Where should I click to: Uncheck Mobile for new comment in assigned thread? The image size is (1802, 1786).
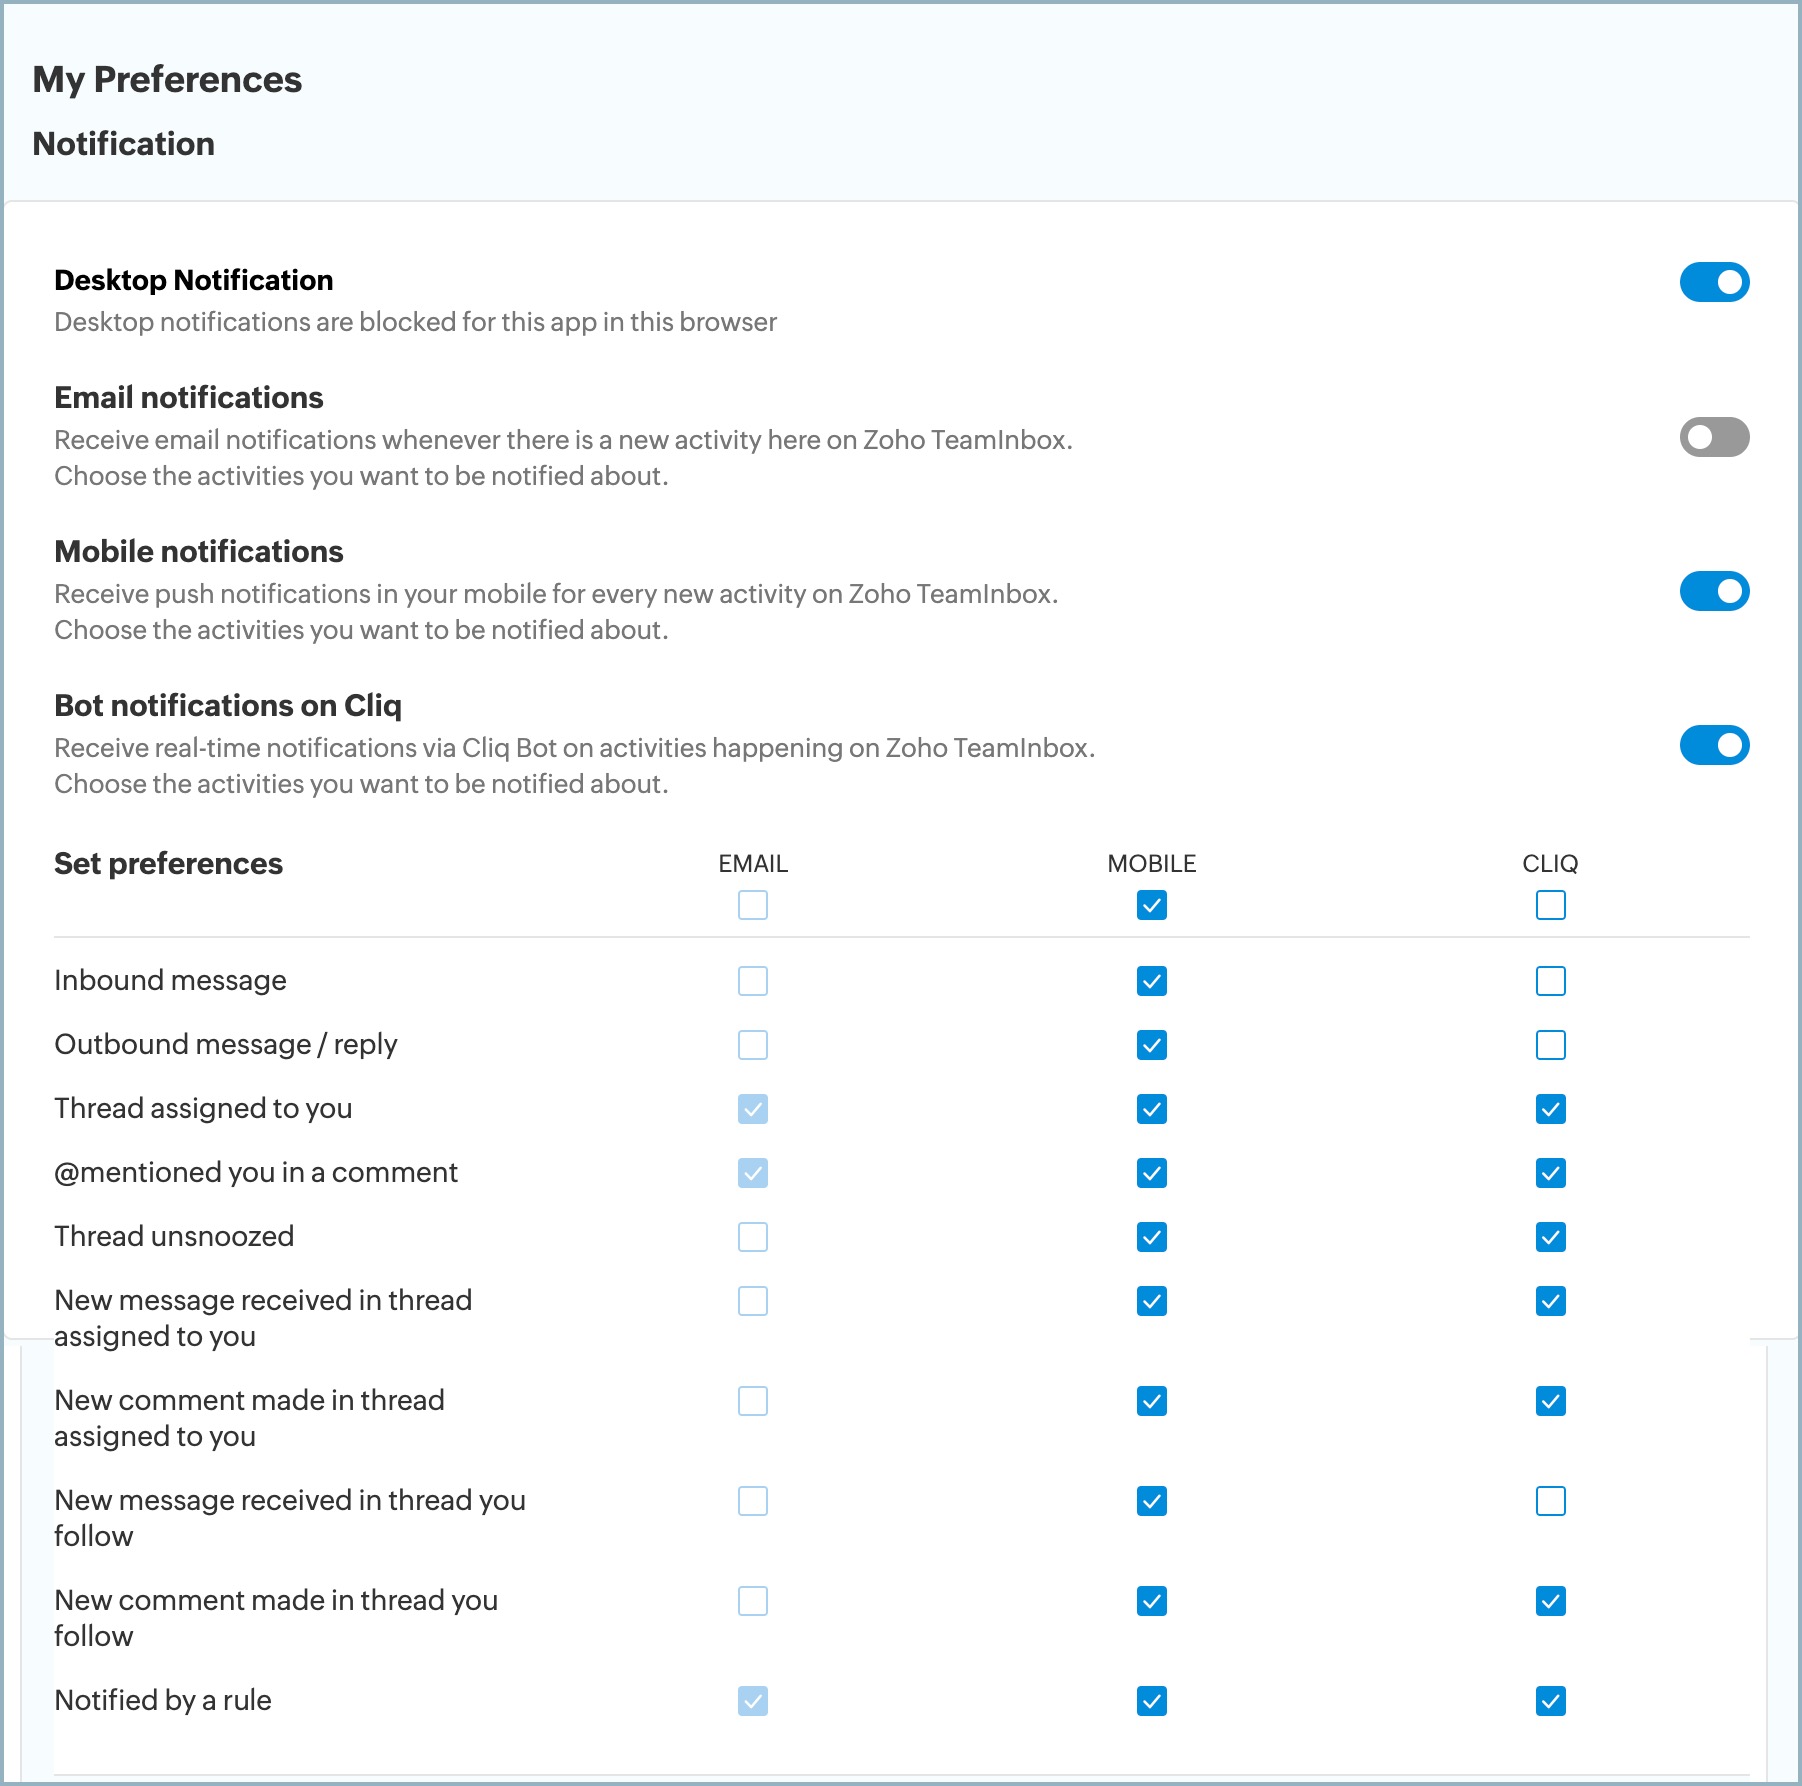click(x=1152, y=1401)
